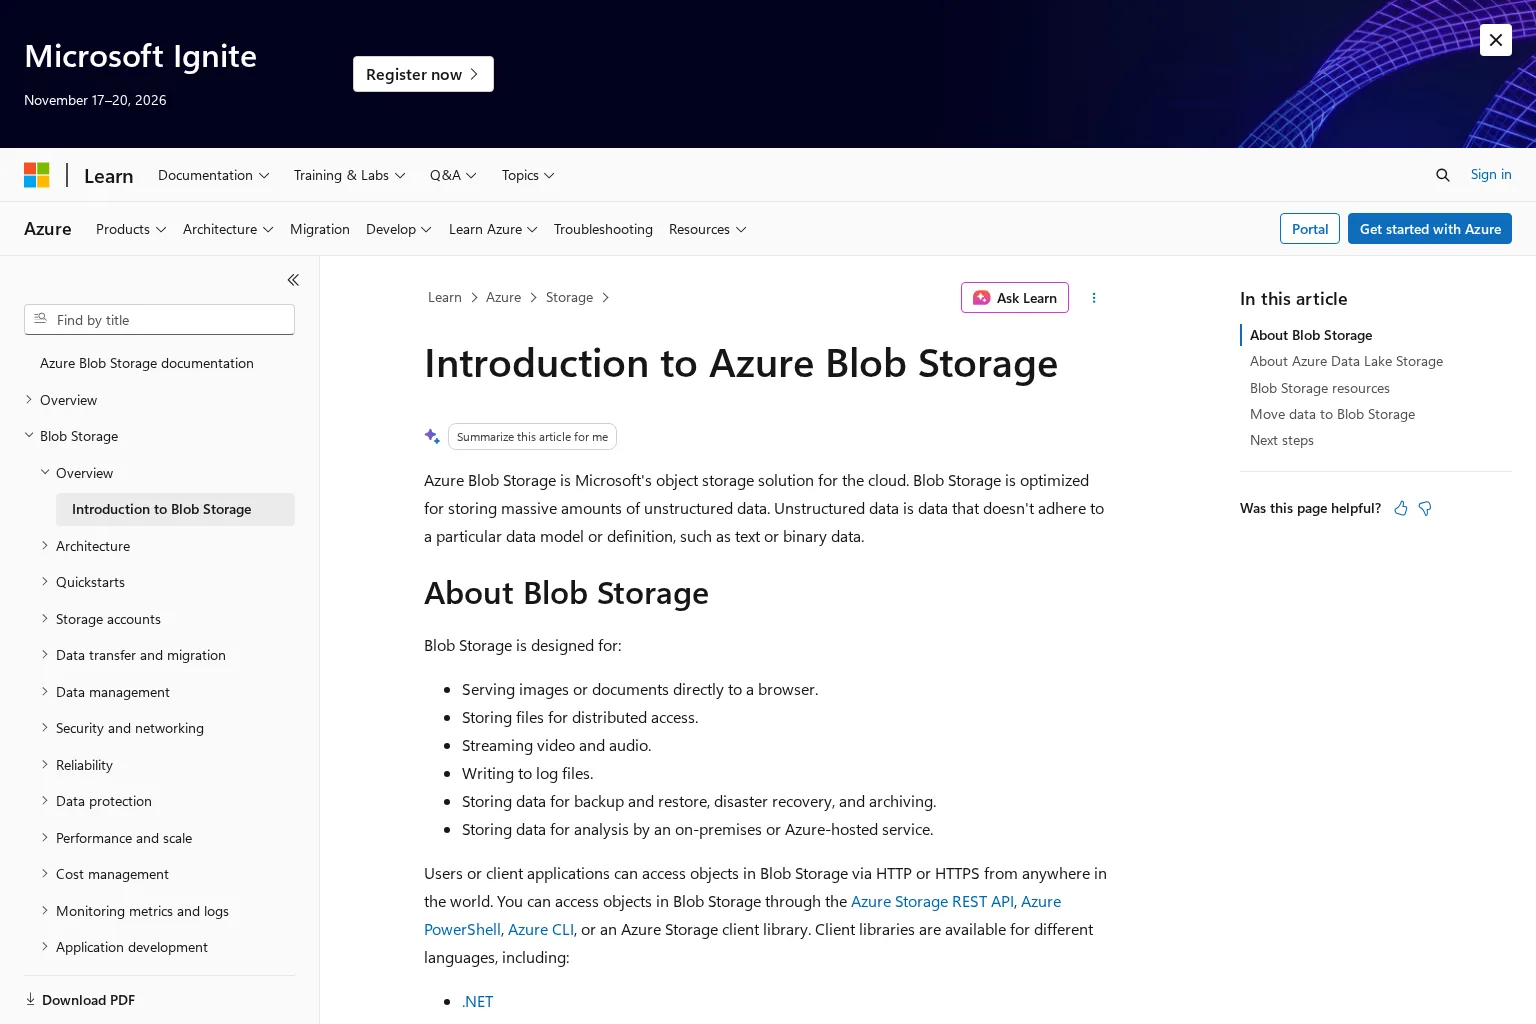Open the Azure CLI link
Viewport: 1536px width, 1024px height.
541,930
